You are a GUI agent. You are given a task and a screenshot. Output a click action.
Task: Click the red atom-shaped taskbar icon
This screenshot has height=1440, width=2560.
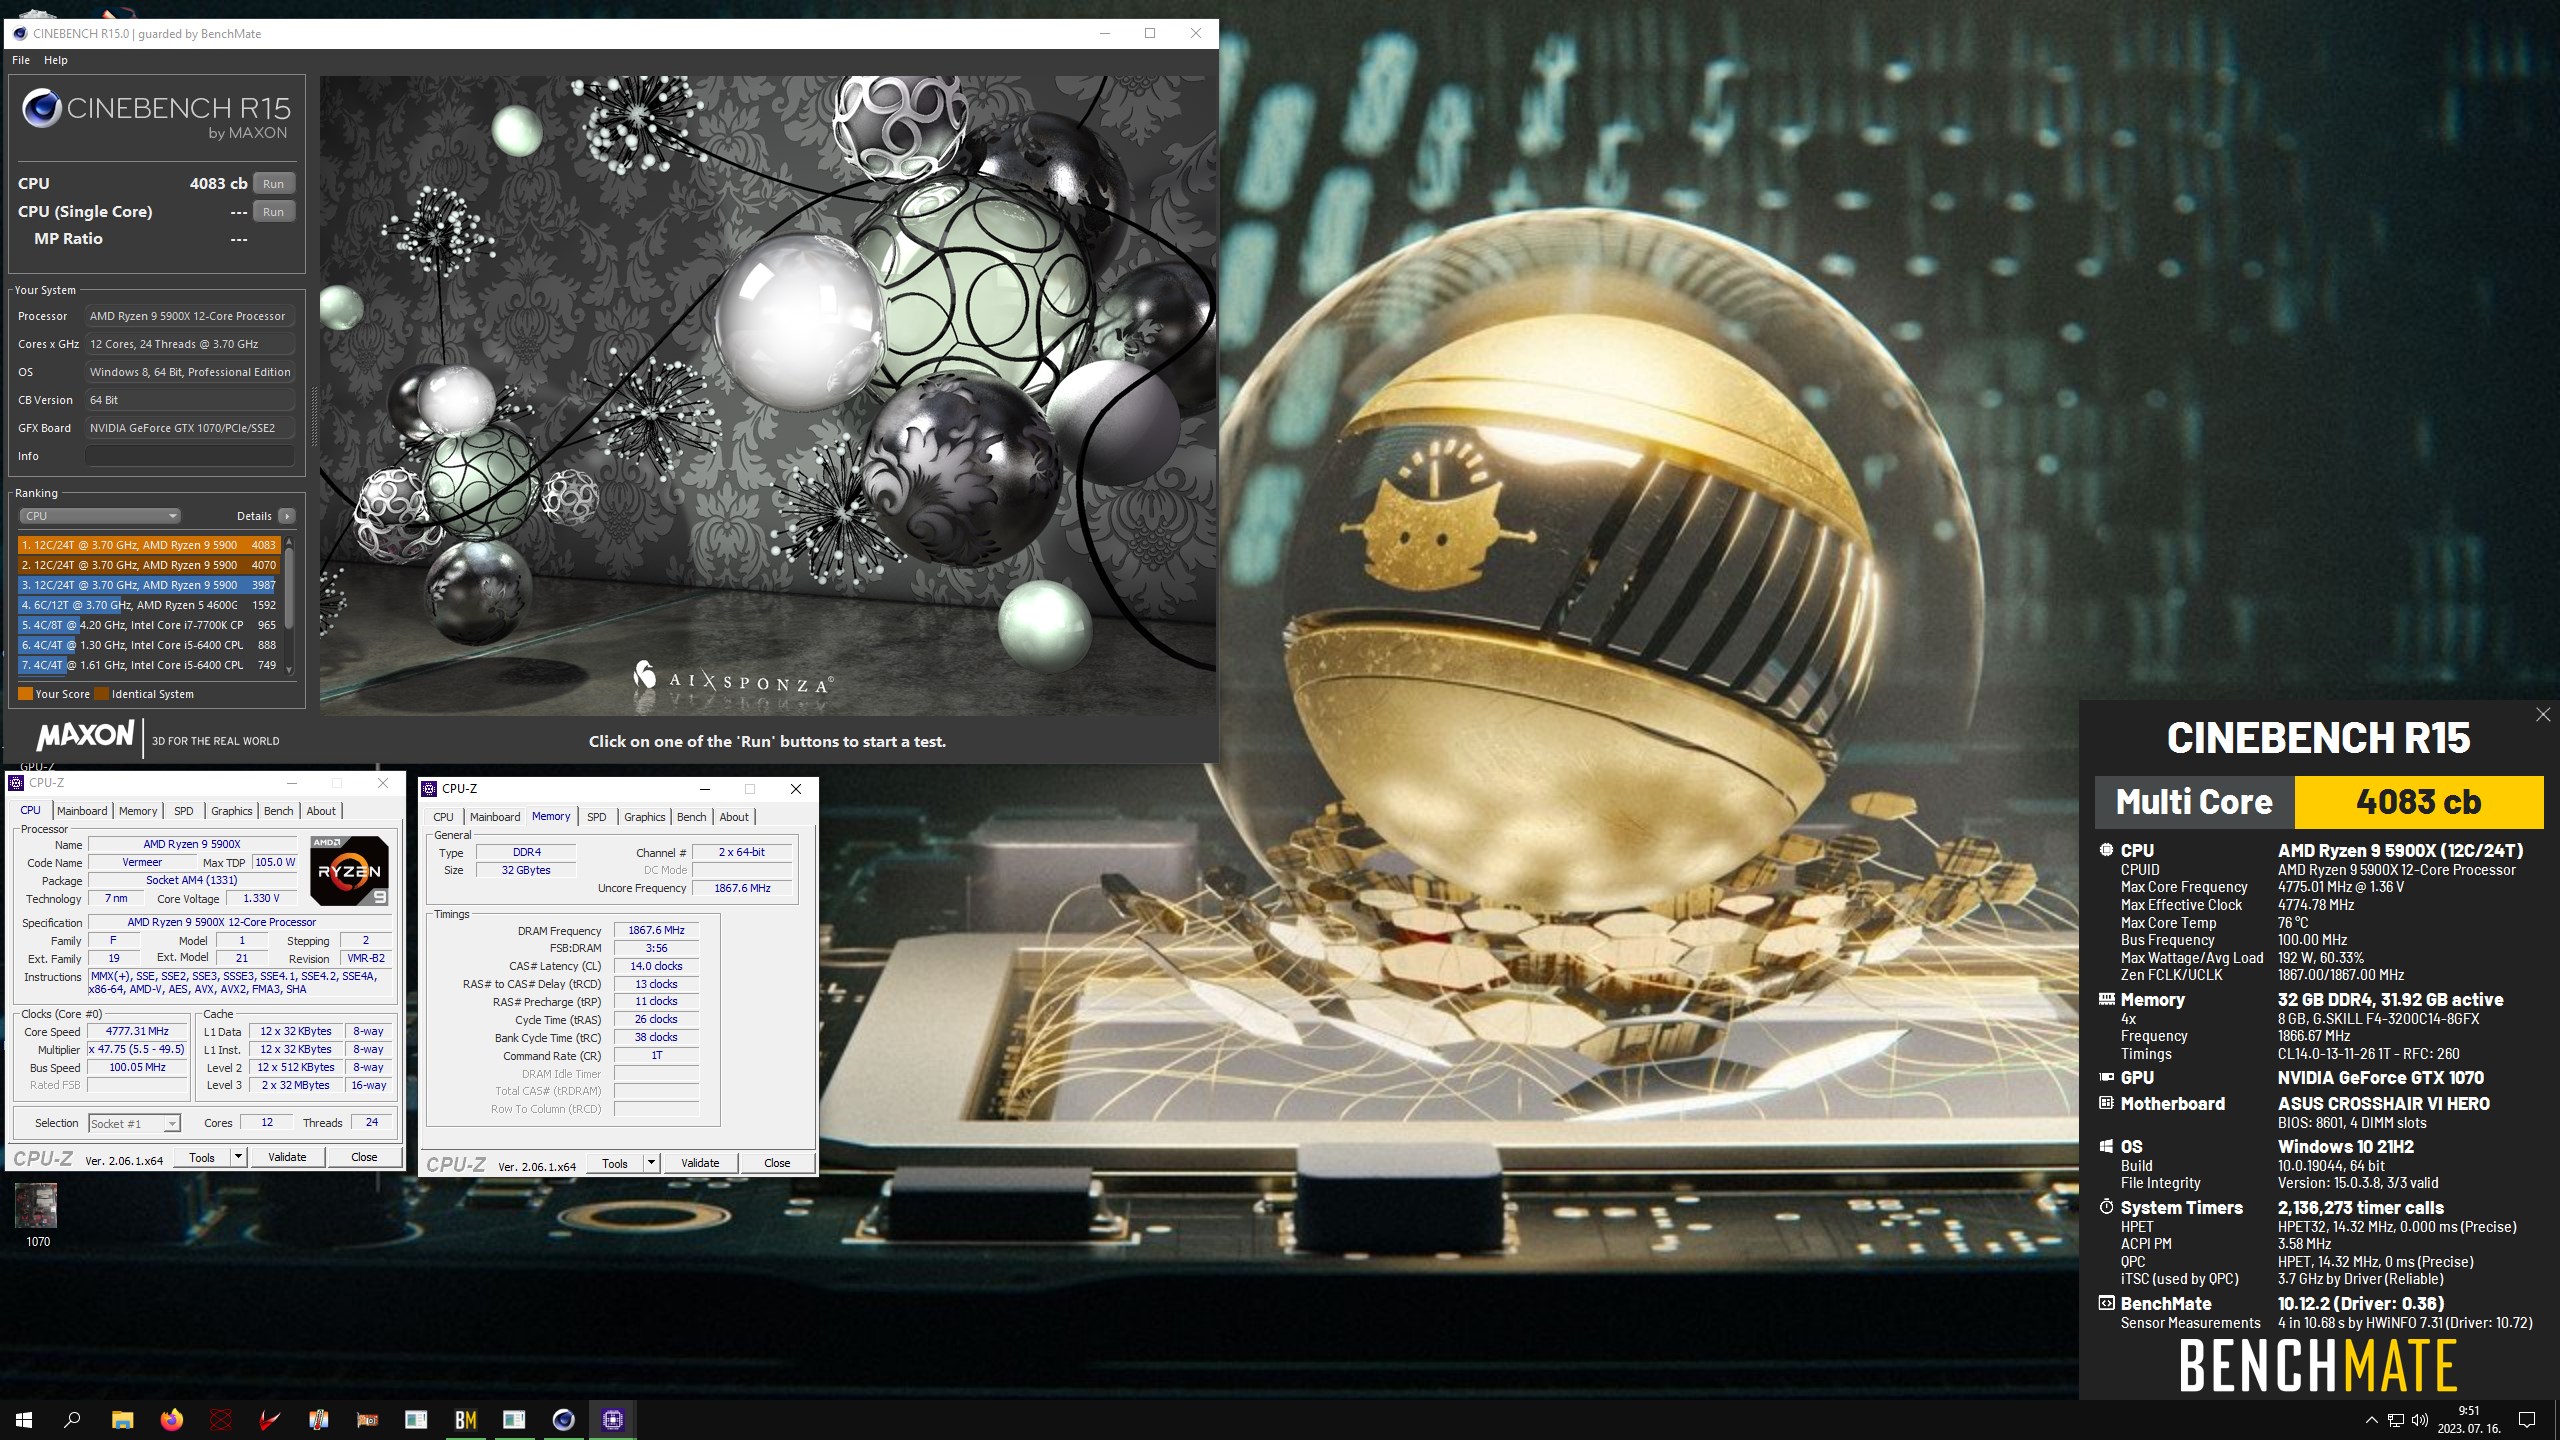point(220,1419)
